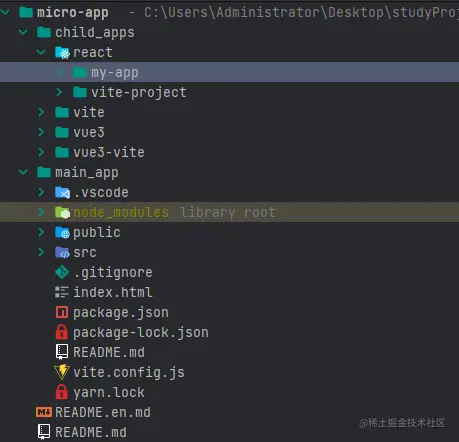This screenshot has height=442, width=459.
Task: Expand the src folder arrow
Action: 41,252
